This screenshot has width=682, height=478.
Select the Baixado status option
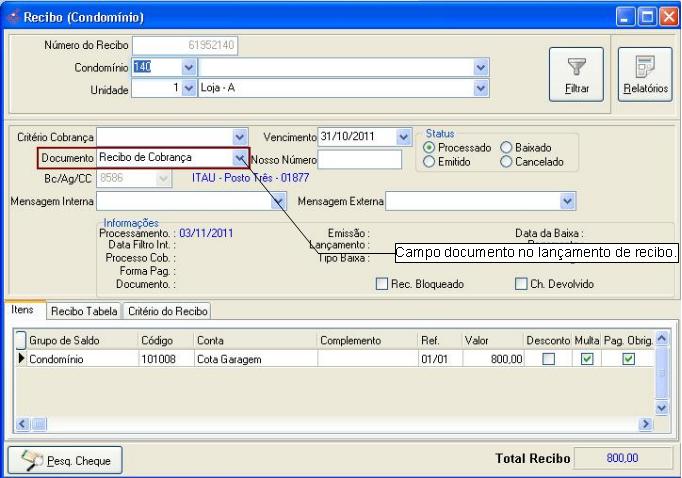pos(506,147)
